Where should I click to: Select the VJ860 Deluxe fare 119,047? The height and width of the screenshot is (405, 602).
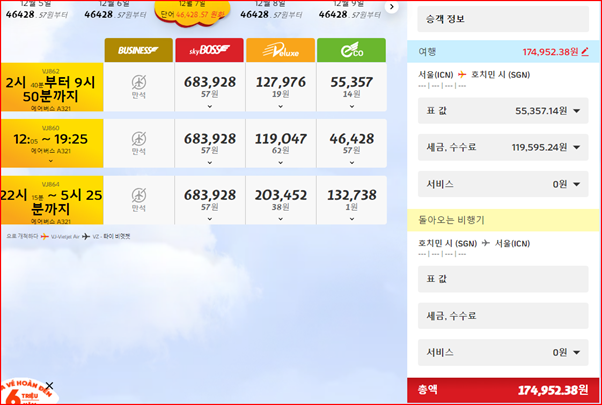281,143
